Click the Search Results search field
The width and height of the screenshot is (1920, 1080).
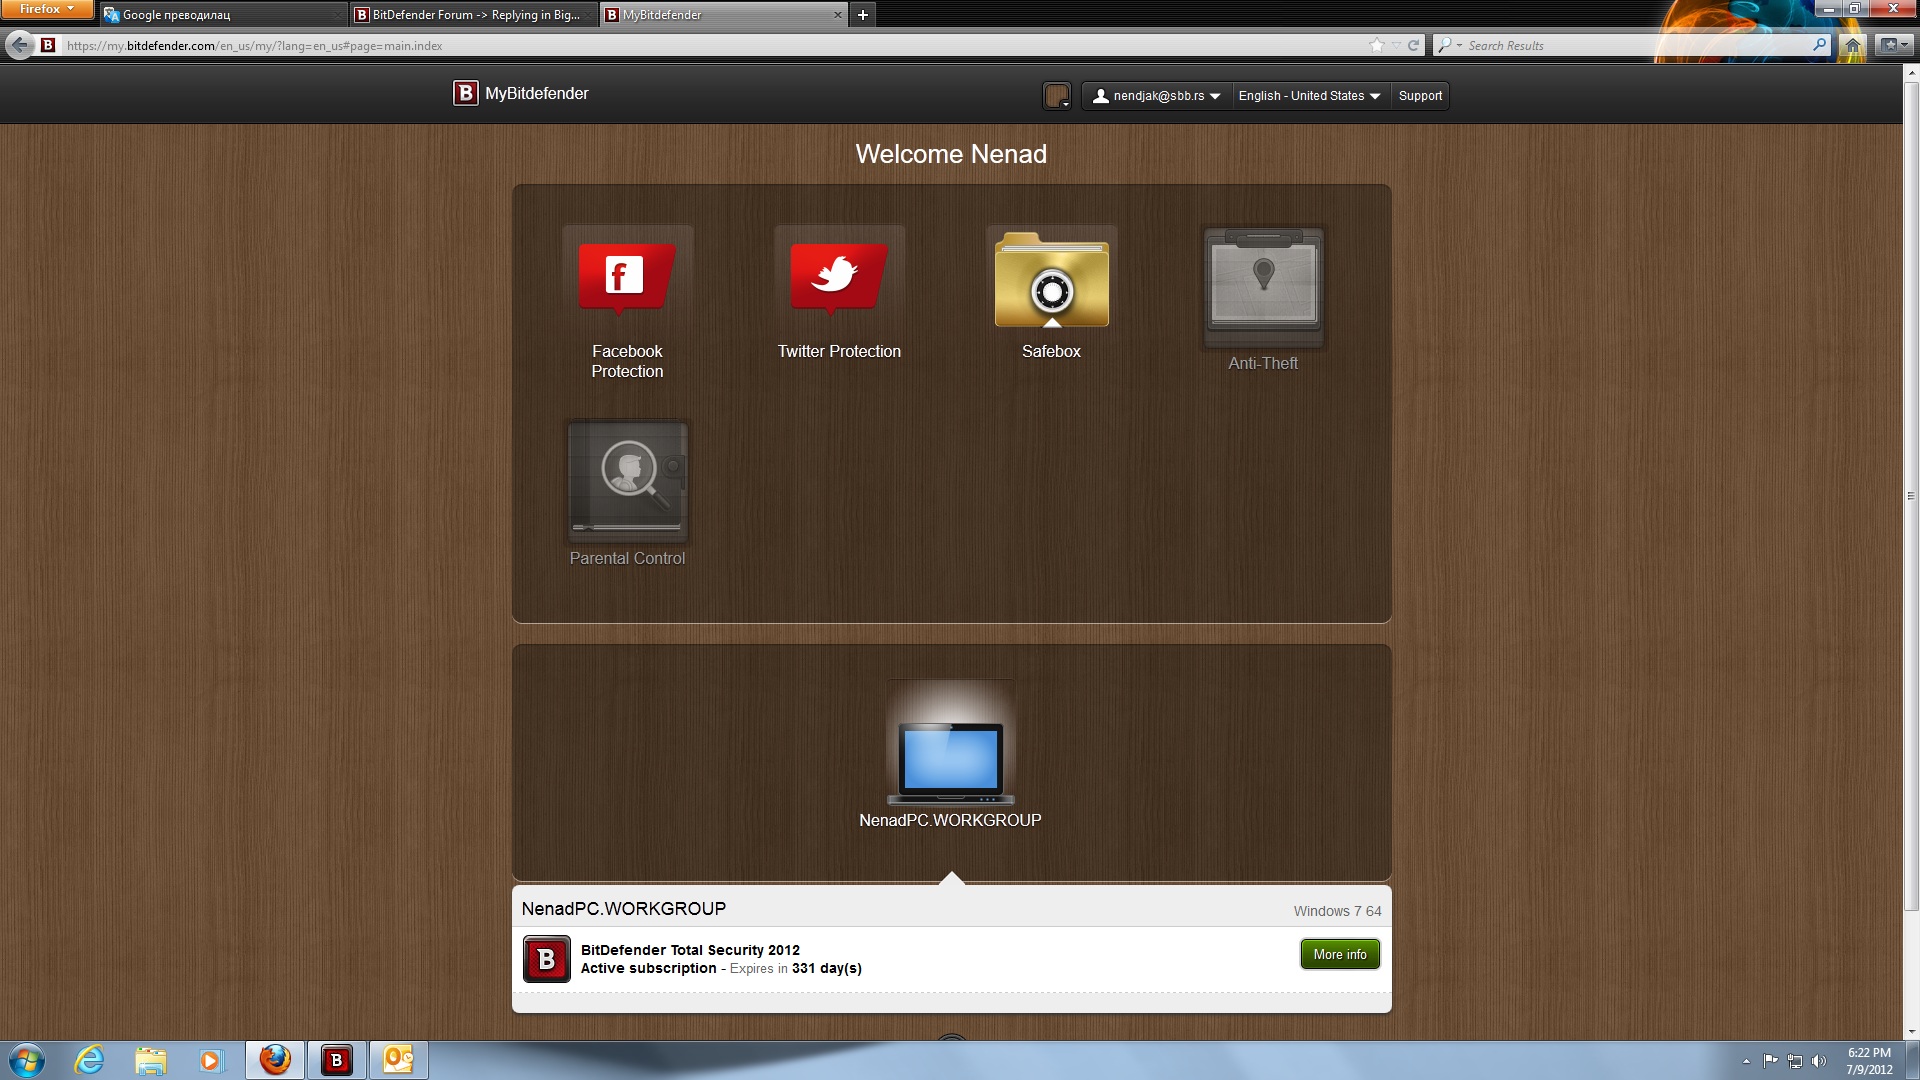[x=1635, y=45]
